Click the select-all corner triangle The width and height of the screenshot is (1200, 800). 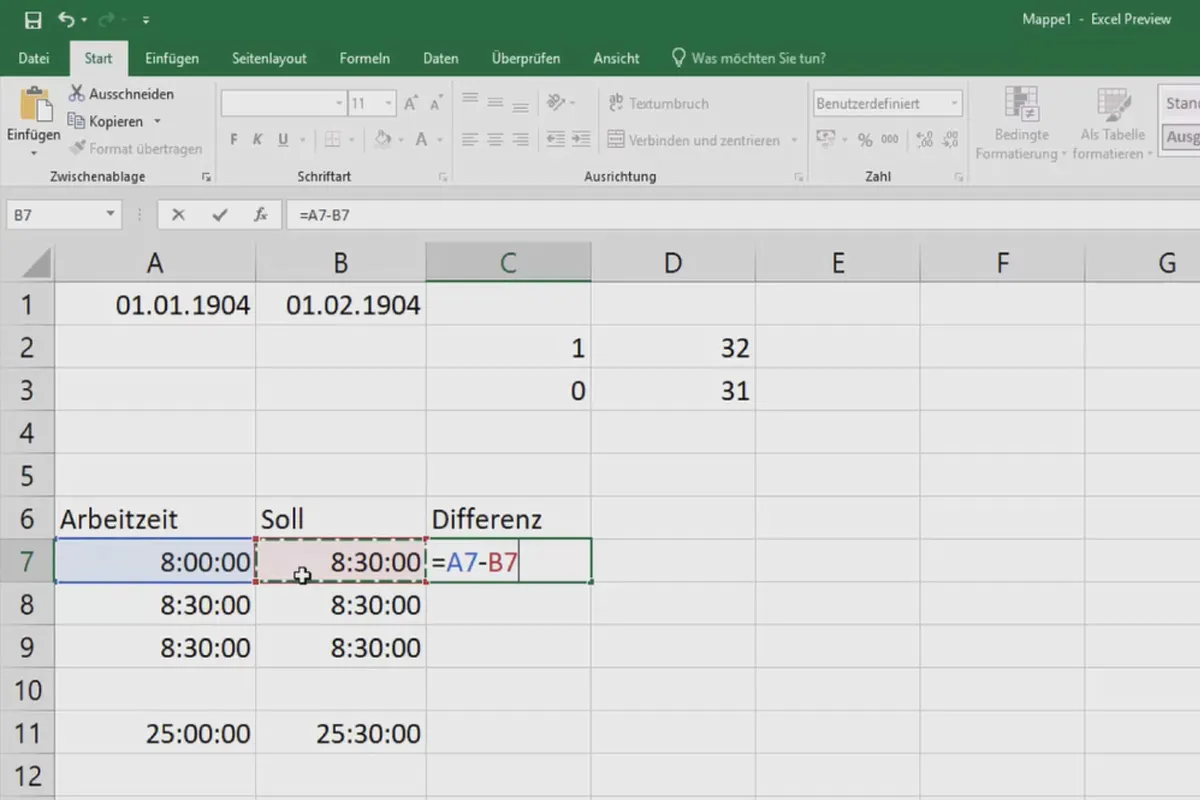[x=37, y=263]
